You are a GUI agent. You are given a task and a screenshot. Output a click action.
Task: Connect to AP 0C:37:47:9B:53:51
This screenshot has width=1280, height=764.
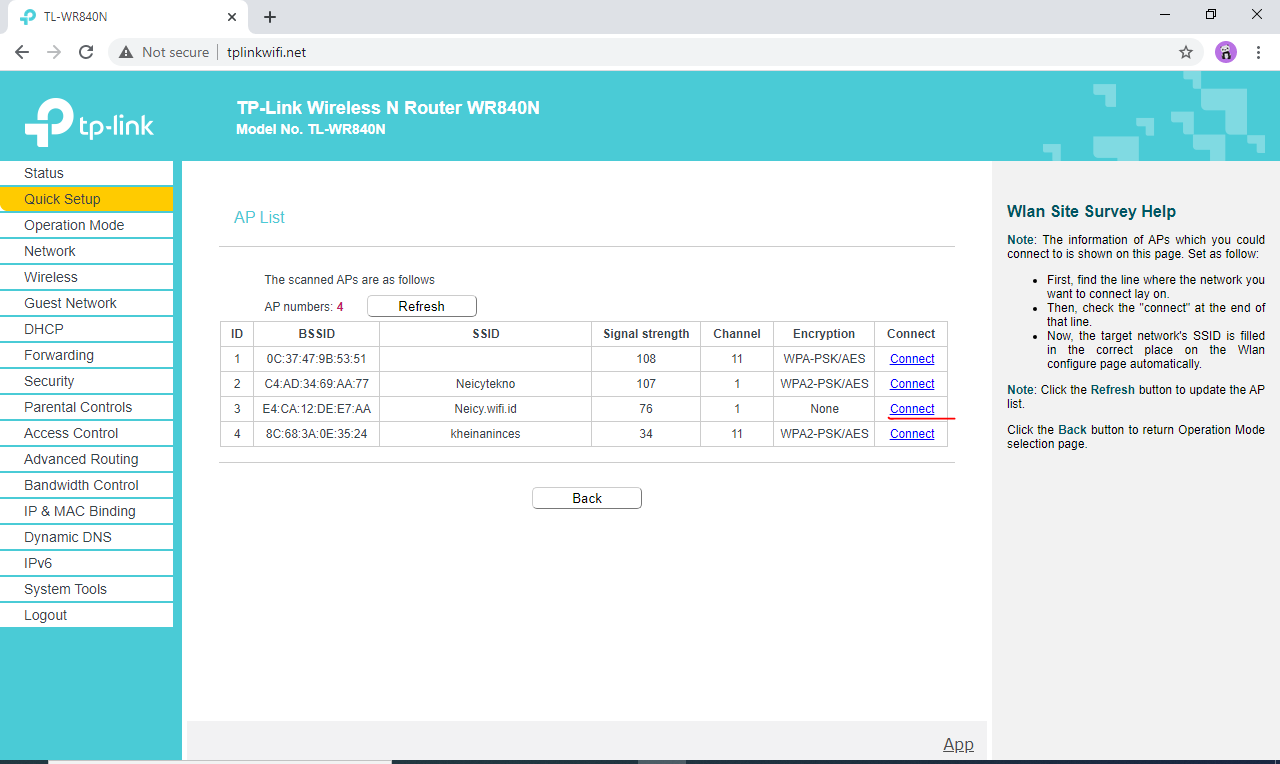pyautogui.click(x=912, y=359)
